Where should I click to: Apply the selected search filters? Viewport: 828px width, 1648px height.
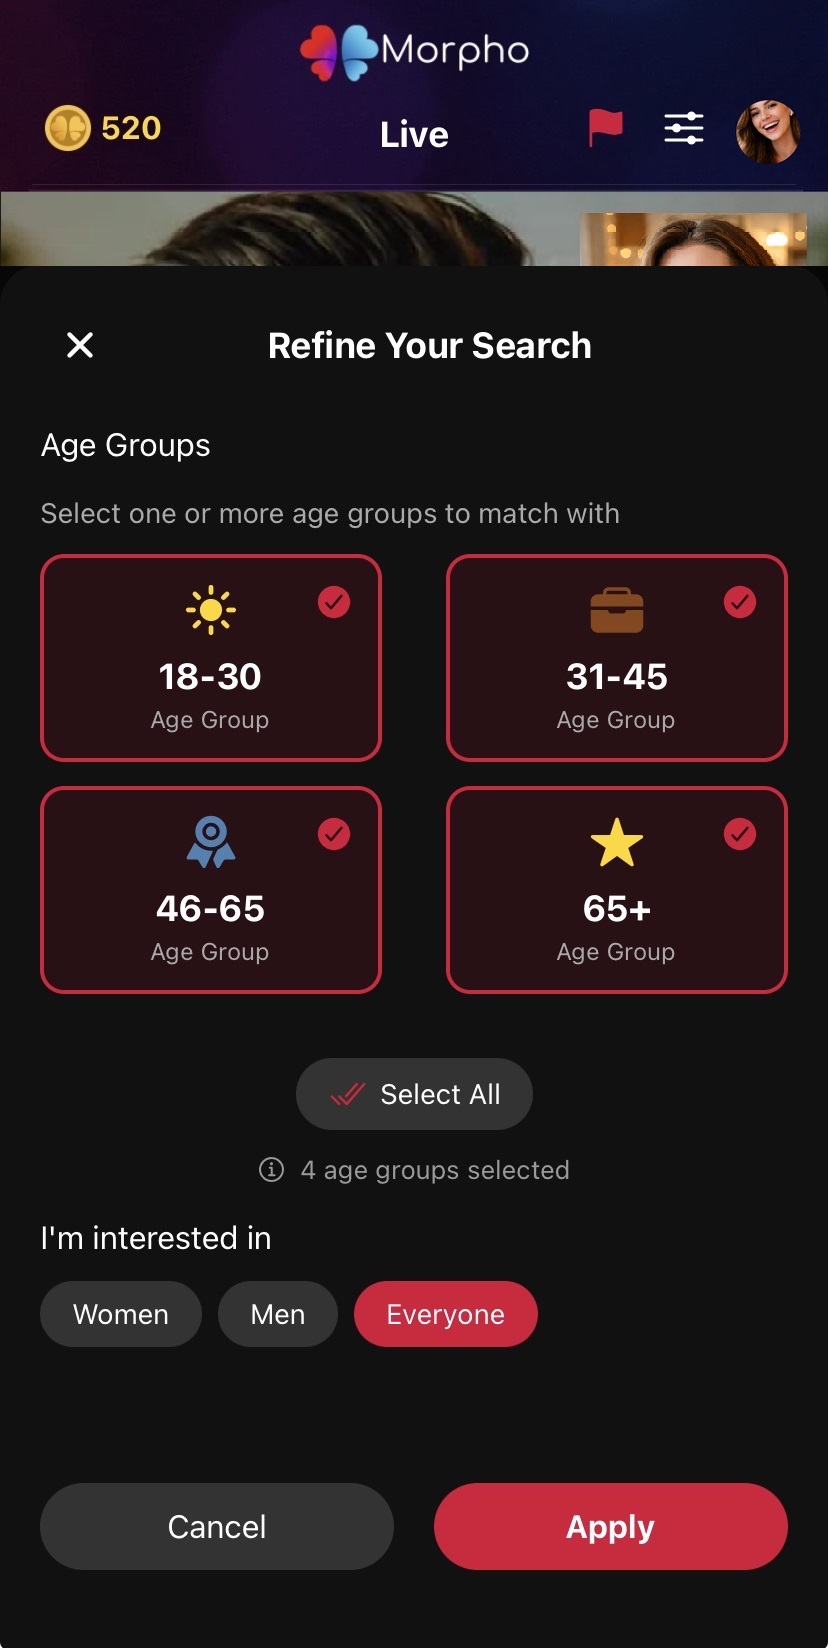611,1526
